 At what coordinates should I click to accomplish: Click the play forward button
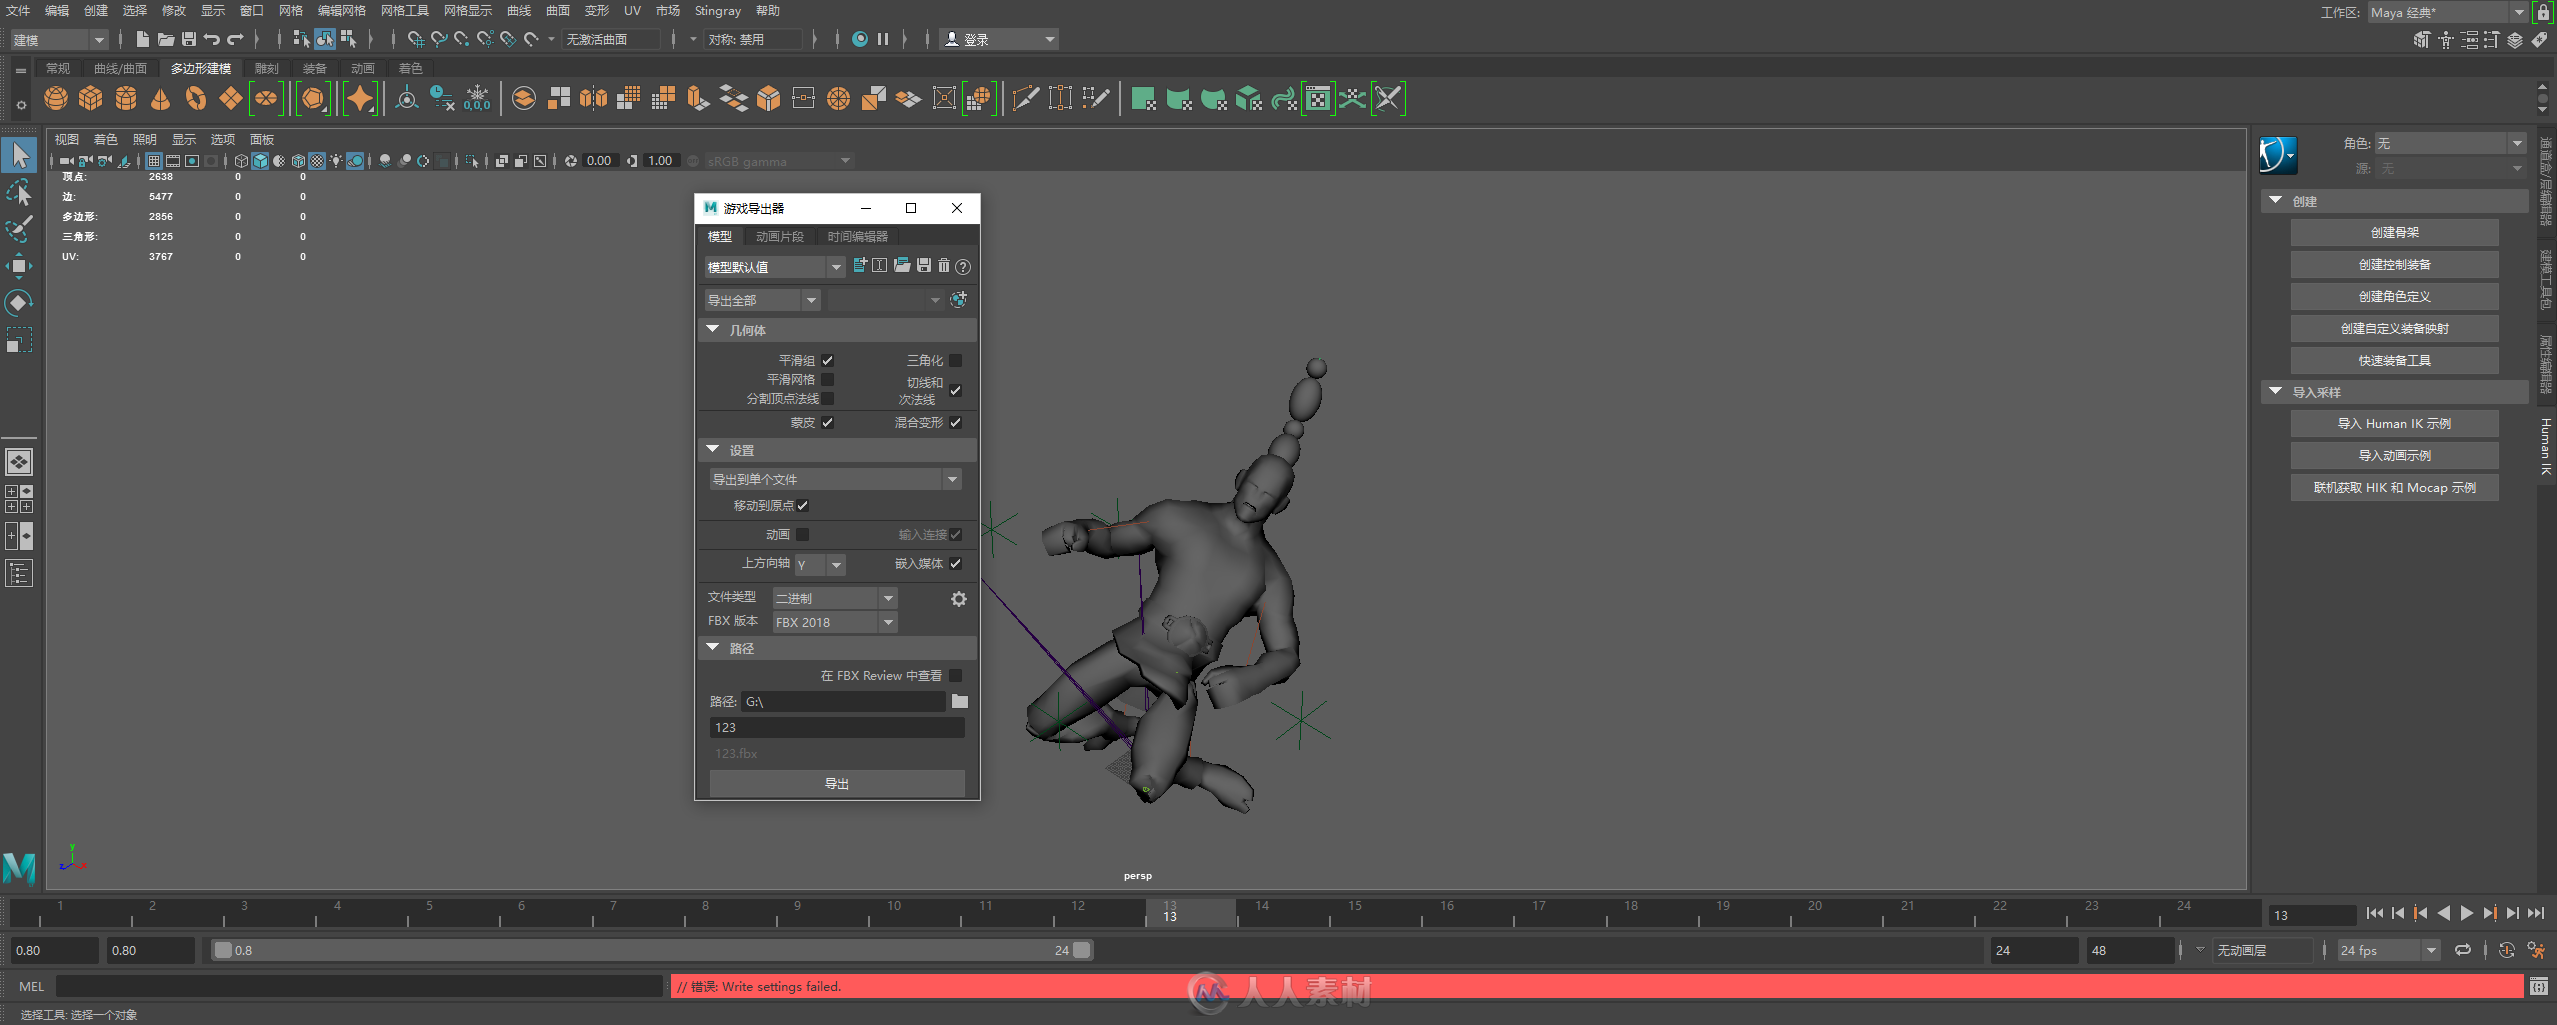2466,913
